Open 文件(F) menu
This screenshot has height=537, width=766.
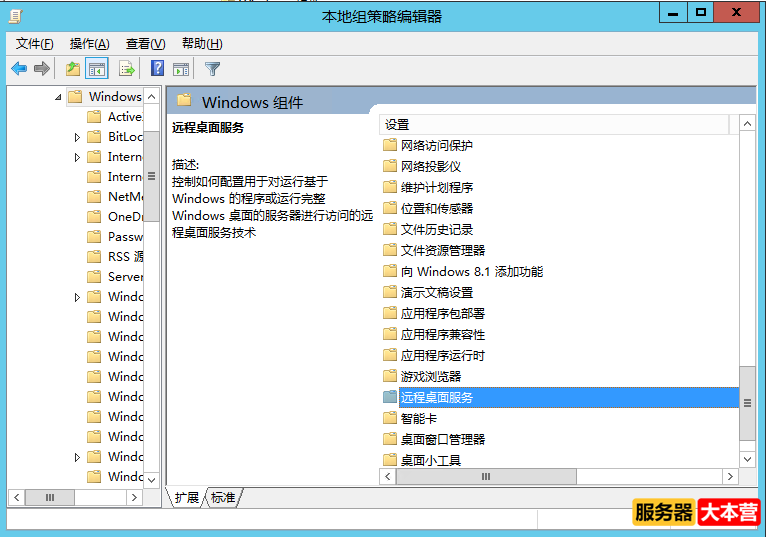[x=34, y=43]
